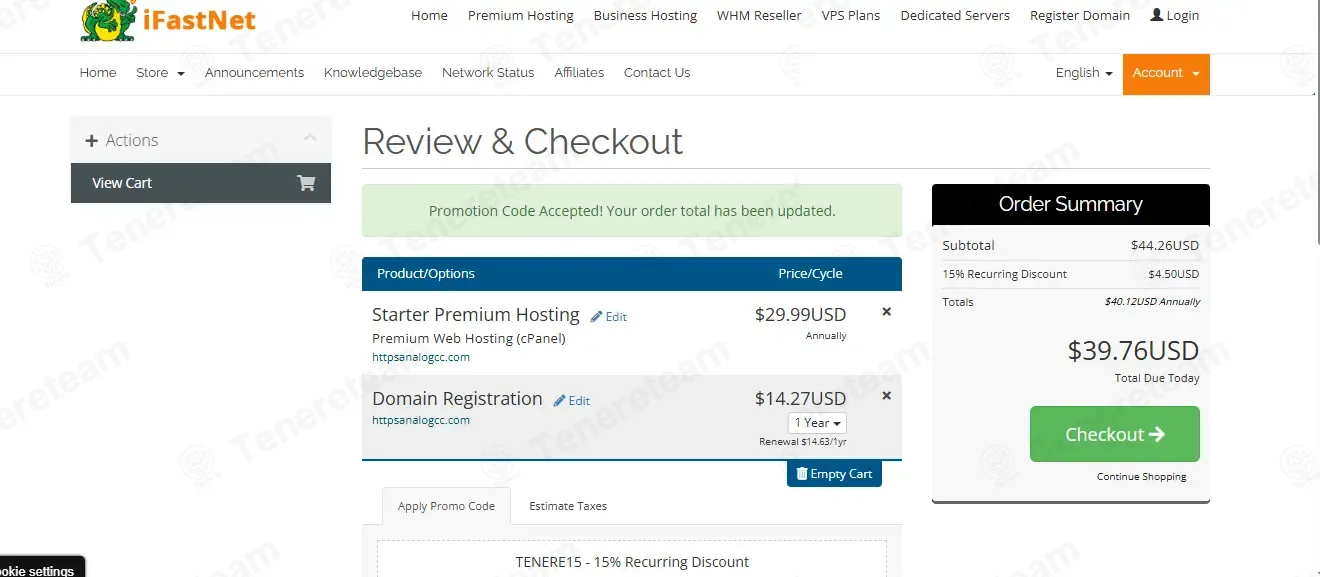
Task: Click the Price/Cycle column header
Action: [810, 273]
